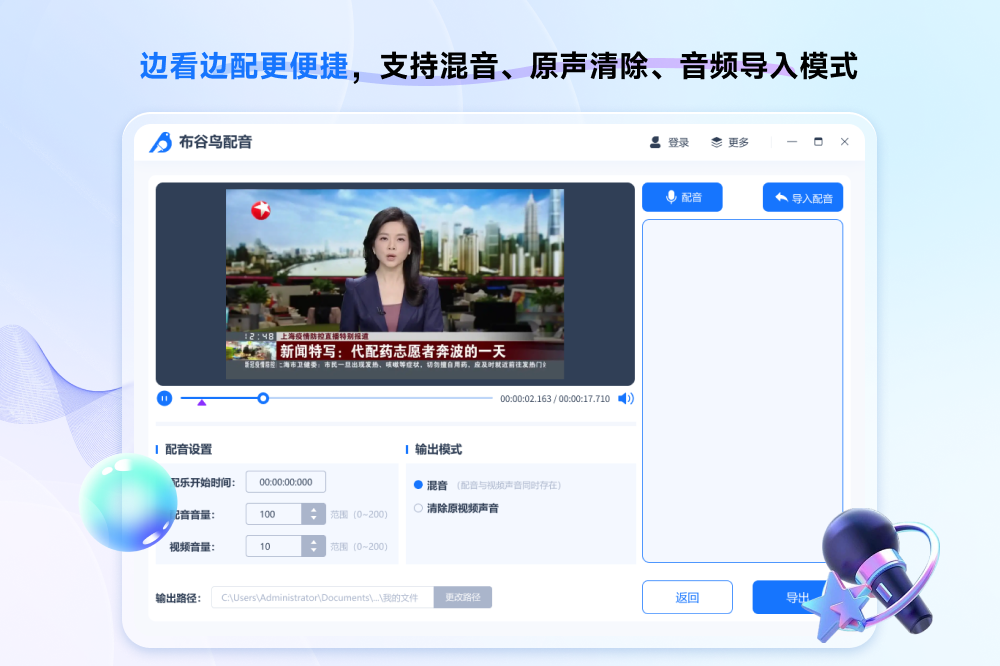Click the 布谷鸟配音 bird logo
Image resolution: width=1000 pixels, height=666 pixels.
click(160, 142)
